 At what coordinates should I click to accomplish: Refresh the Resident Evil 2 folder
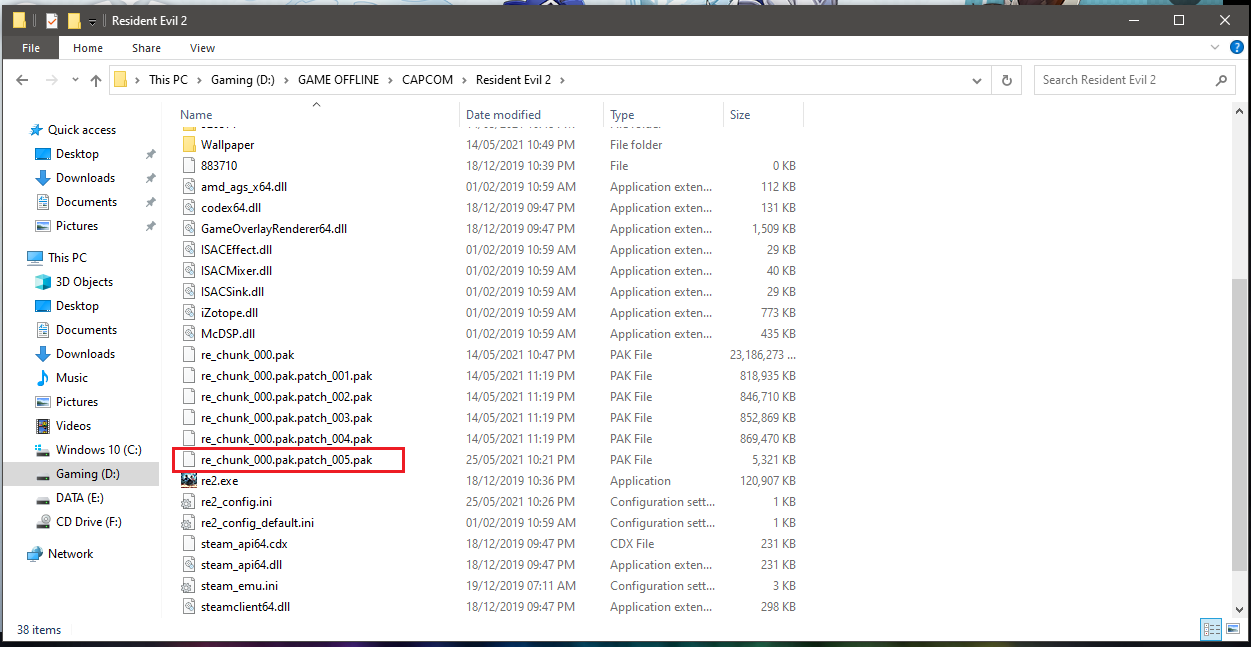pyautogui.click(x=1007, y=80)
